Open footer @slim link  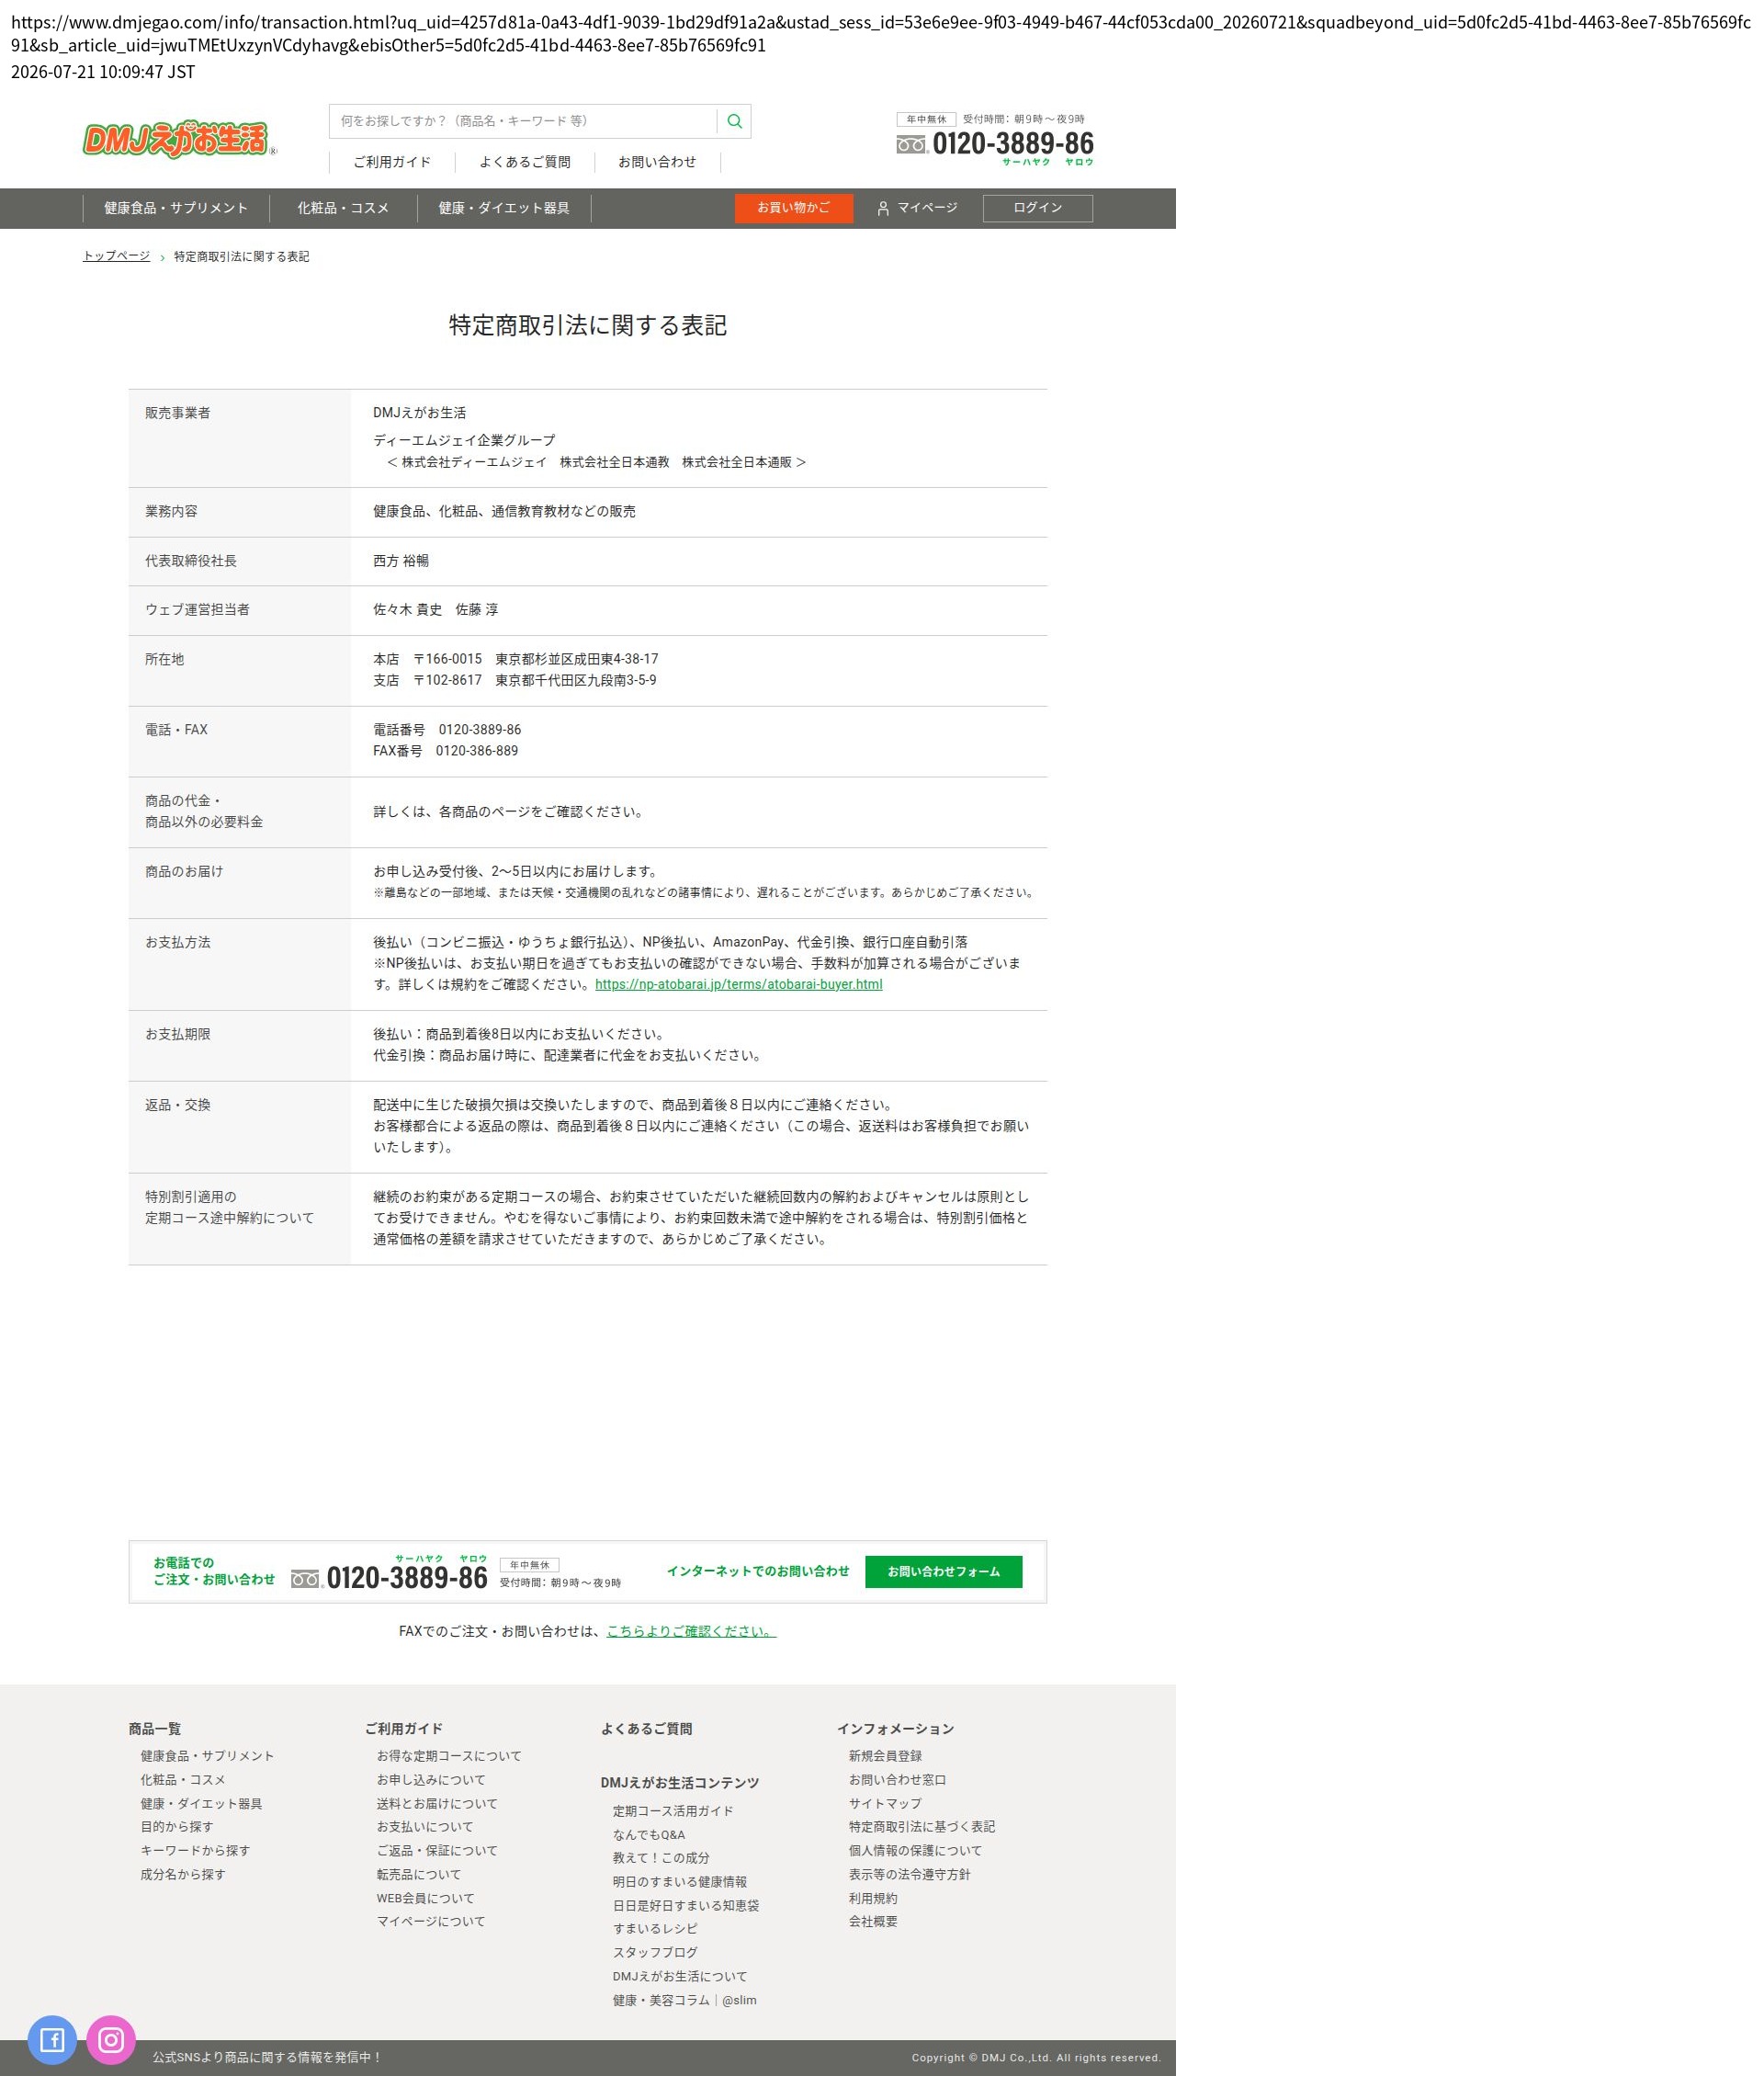point(739,2001)
